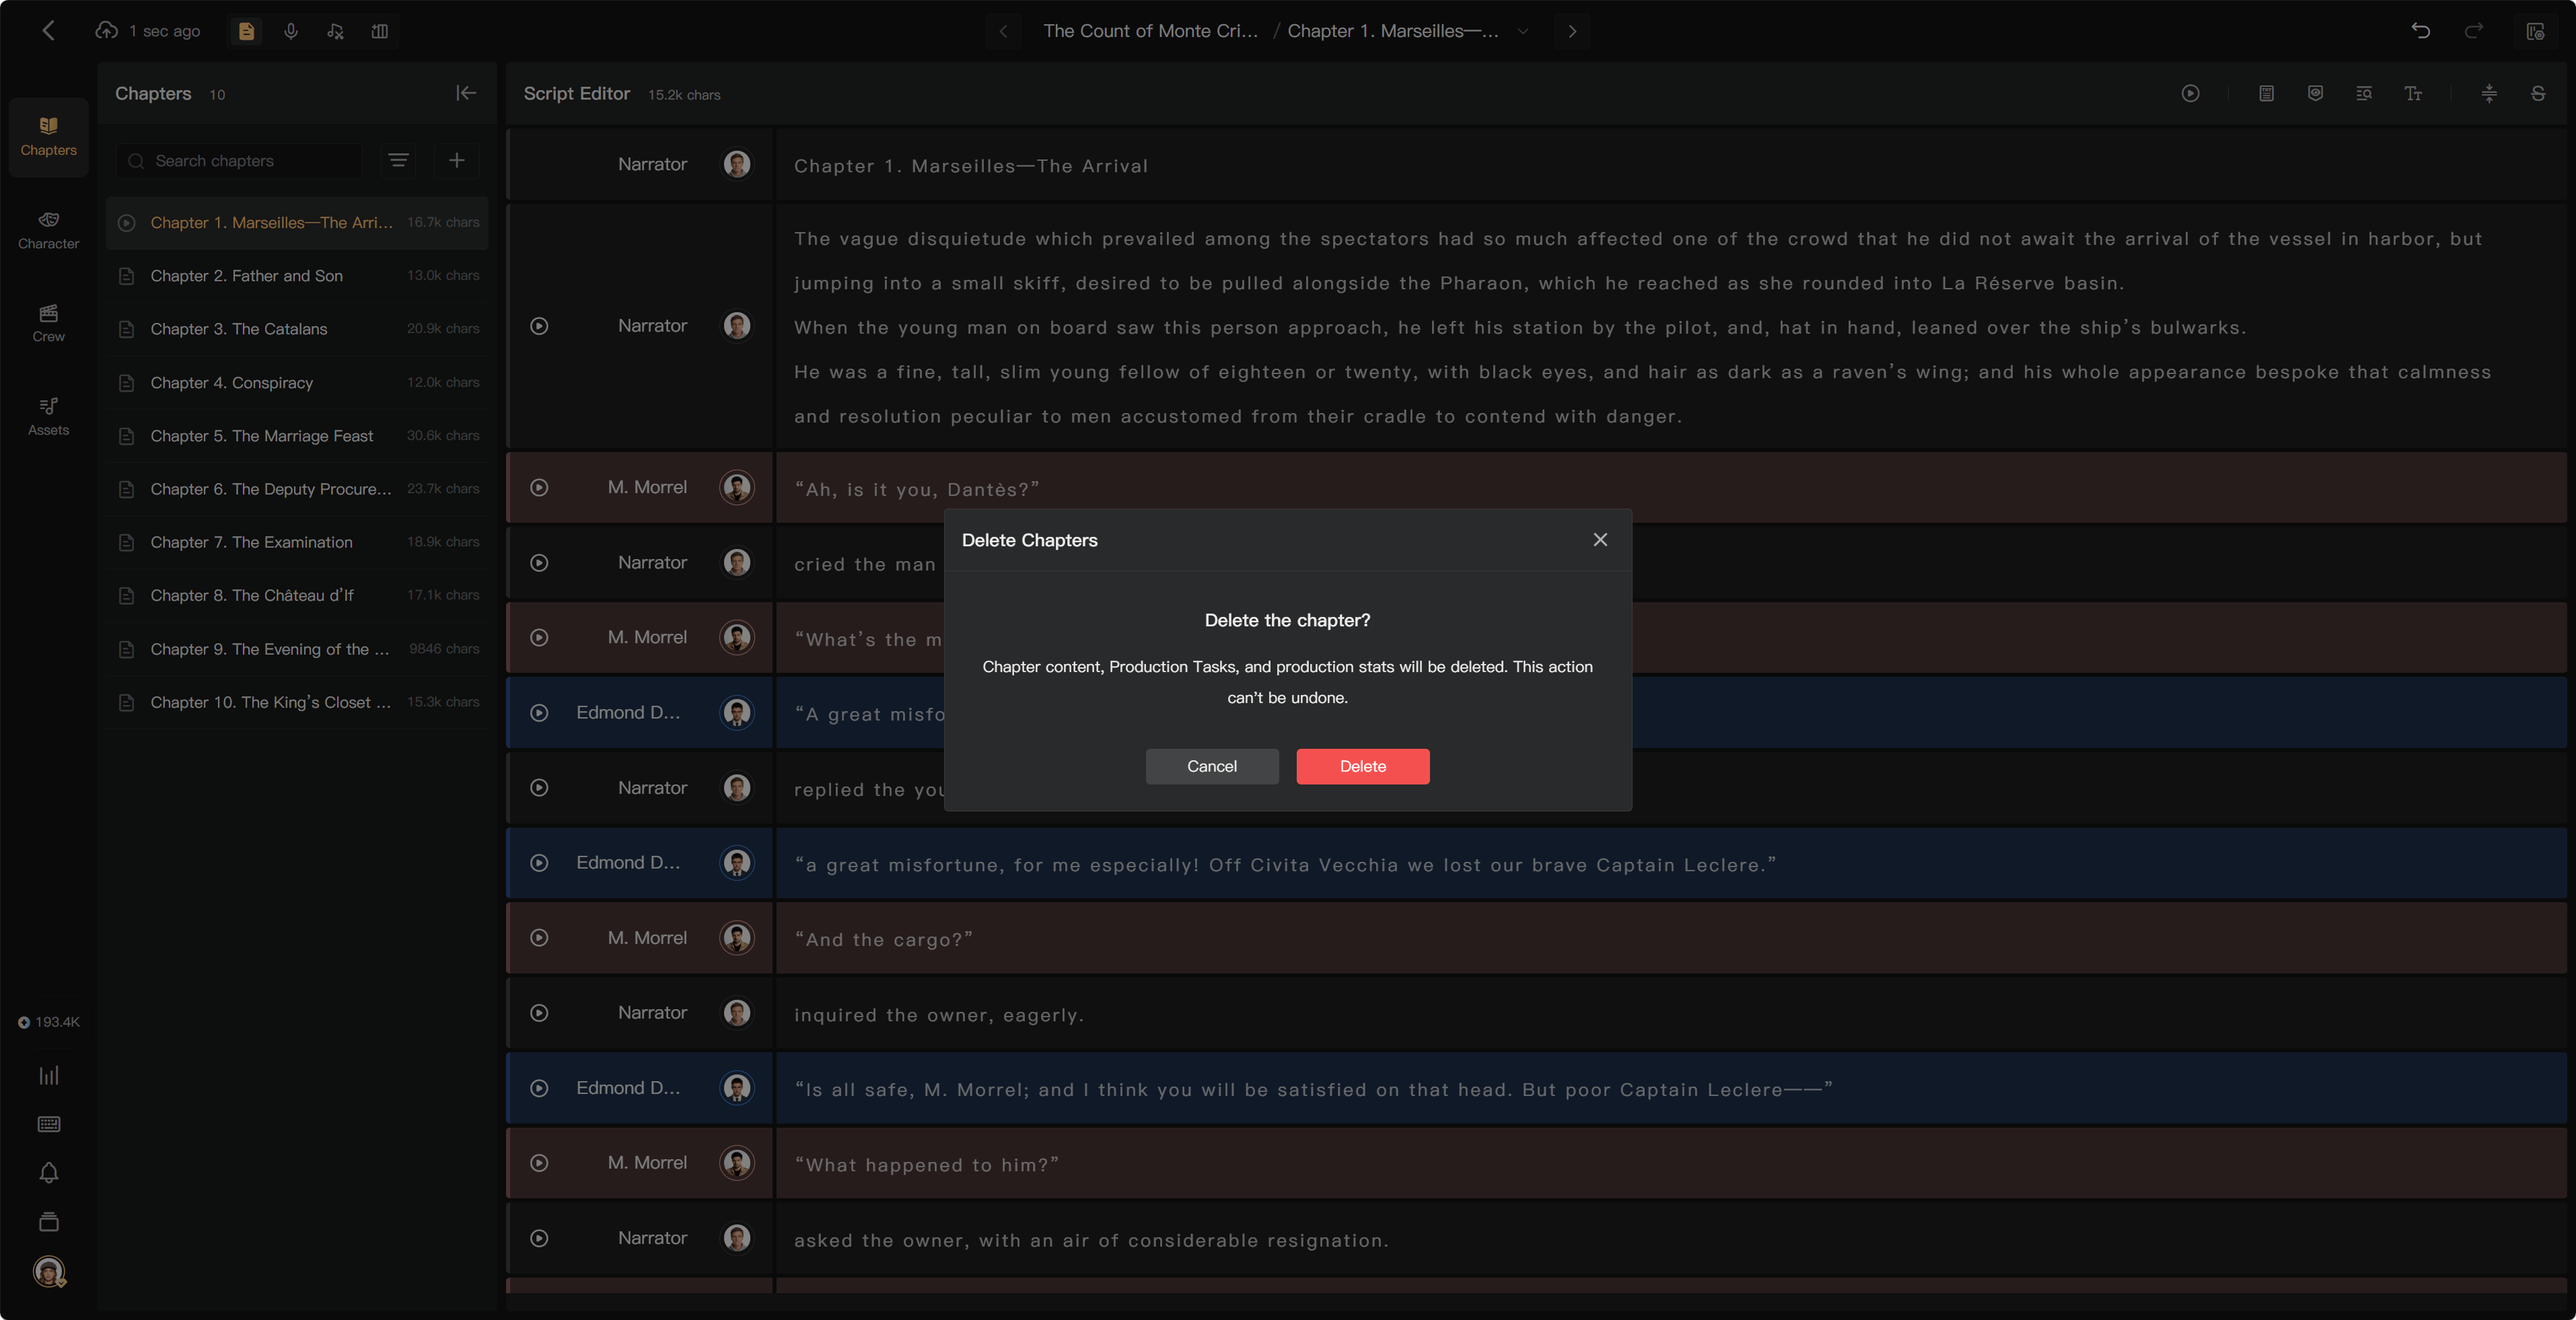The image size is (2576, 1320).
Task: Open the Assets sidebar tab
Action: tap(48, 417)
